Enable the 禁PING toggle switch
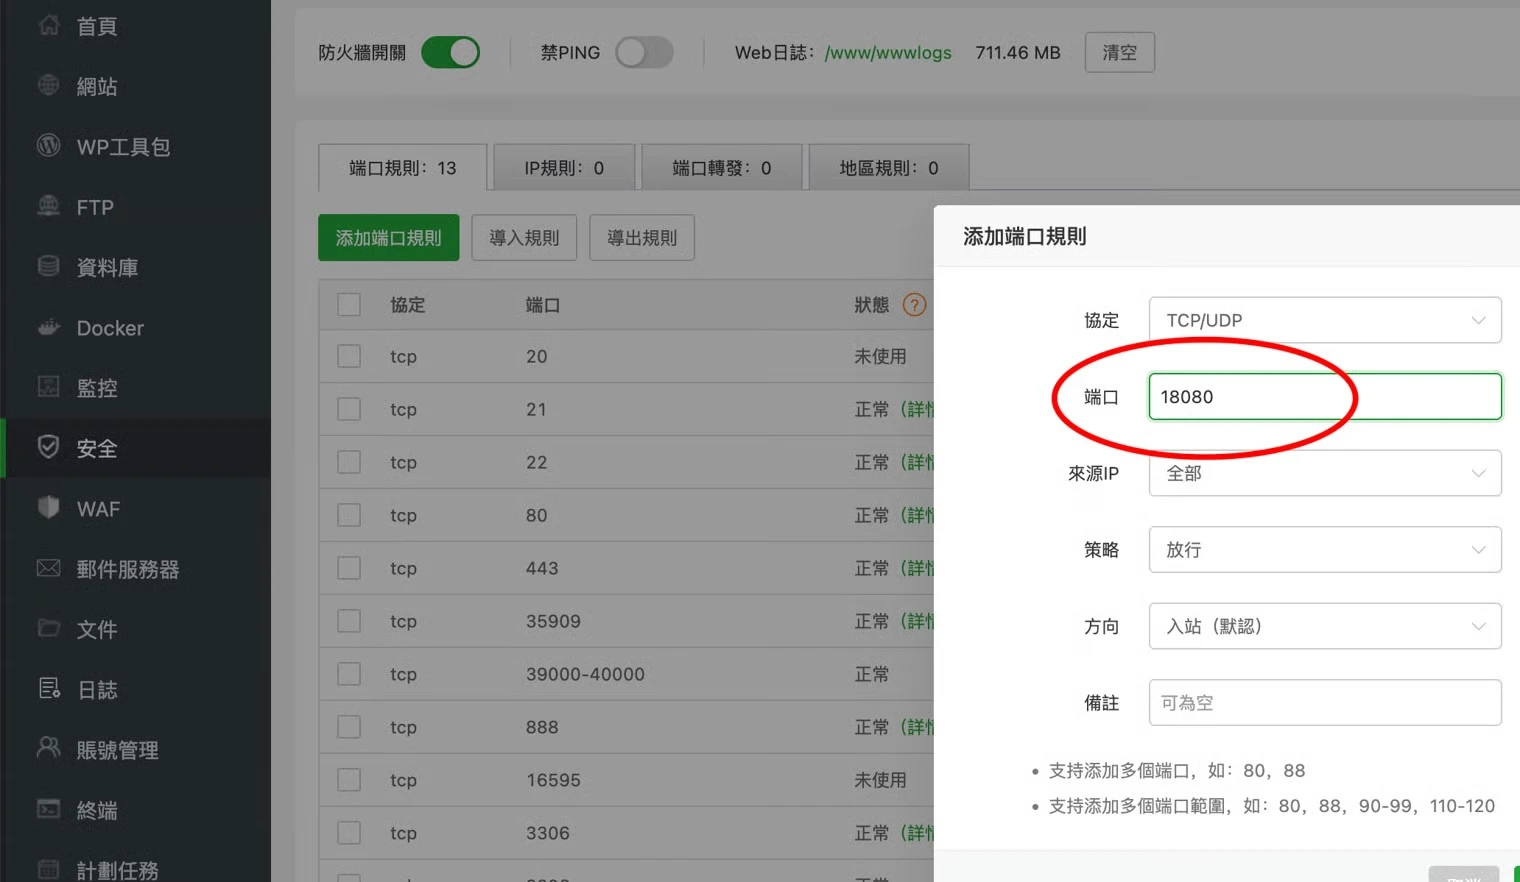 pyautogui.click(x=644, y=53)
